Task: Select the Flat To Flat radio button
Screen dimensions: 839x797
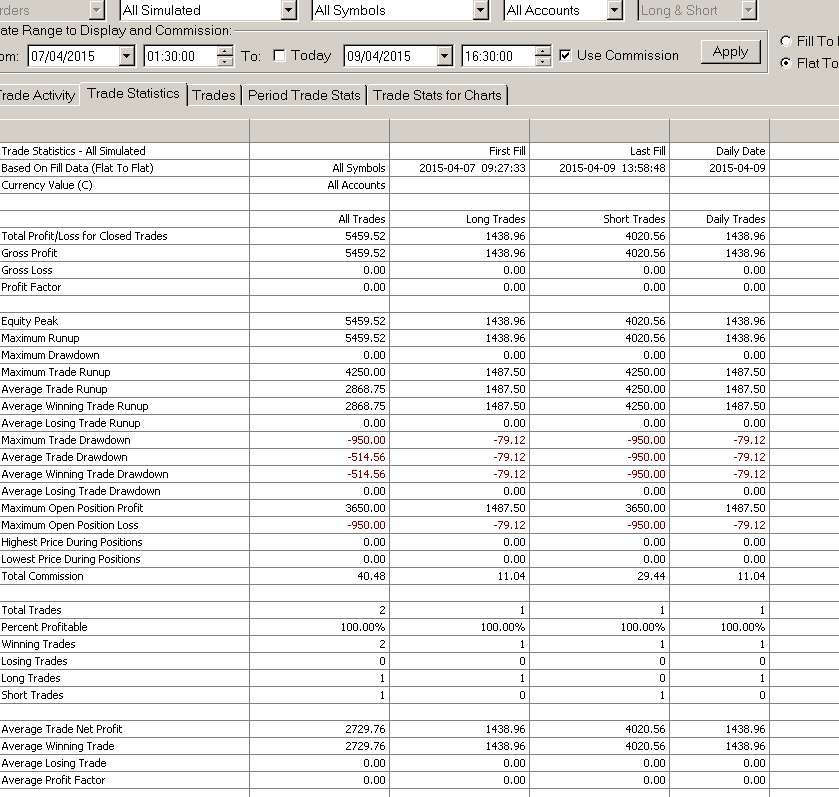Action: click(785, 63)
